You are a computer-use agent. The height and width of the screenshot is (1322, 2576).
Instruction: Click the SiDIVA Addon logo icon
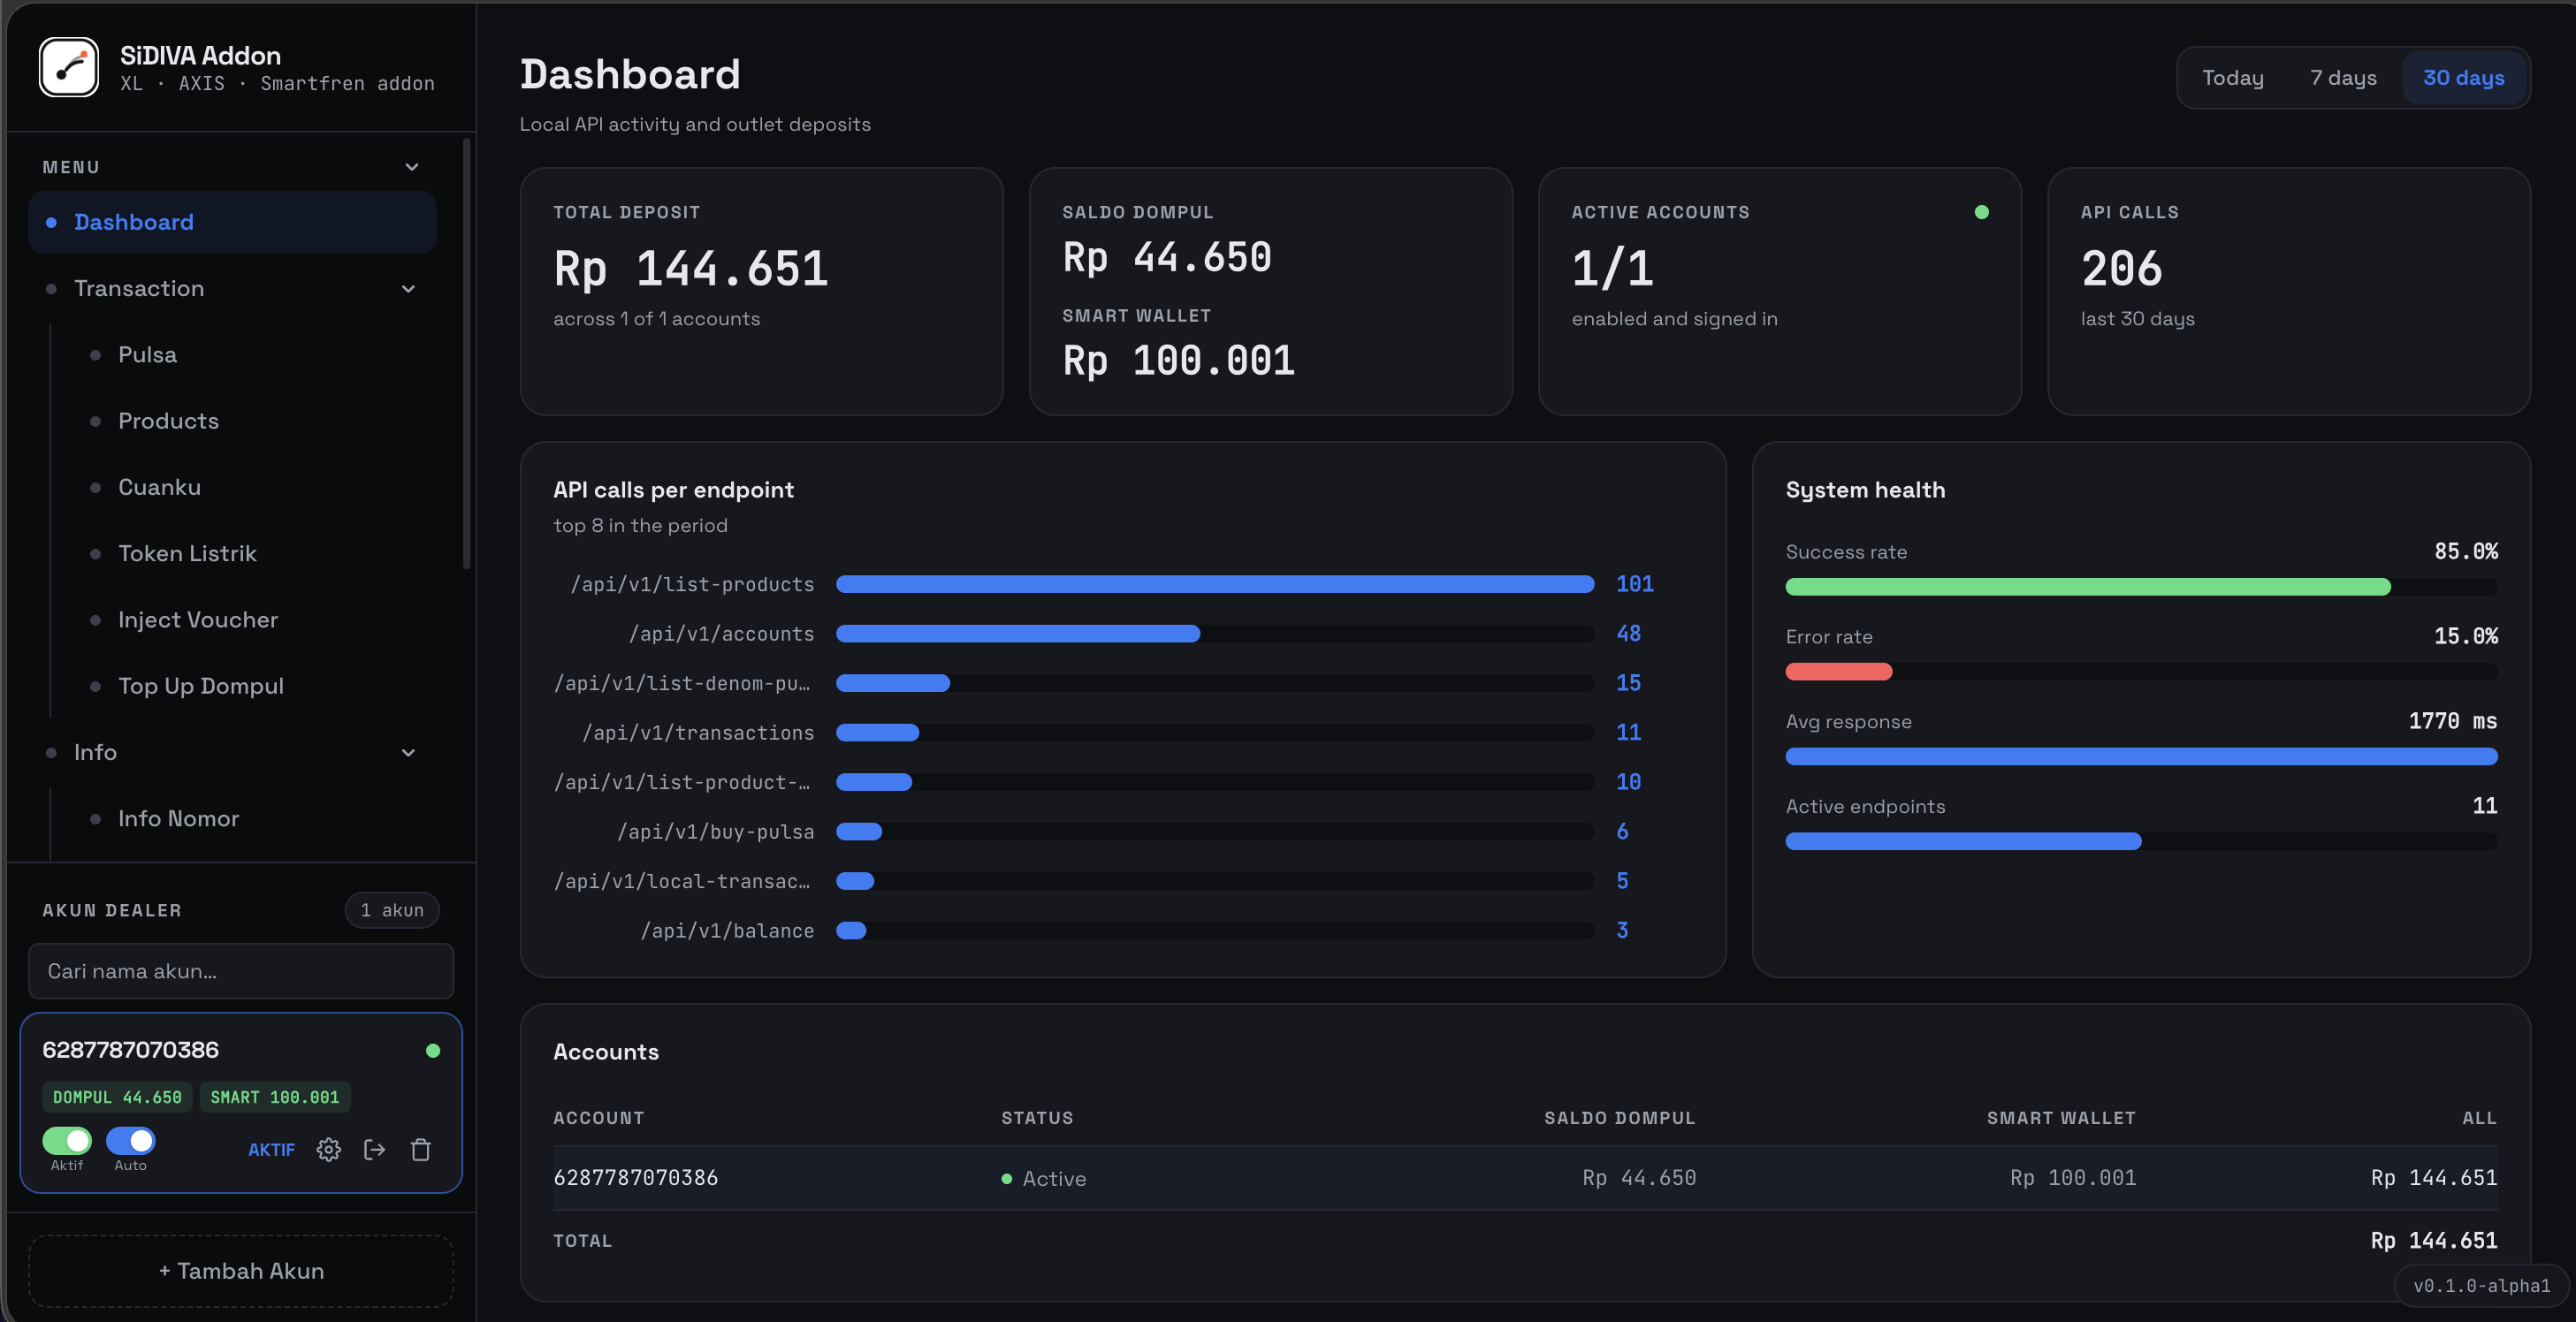(69, 67)
